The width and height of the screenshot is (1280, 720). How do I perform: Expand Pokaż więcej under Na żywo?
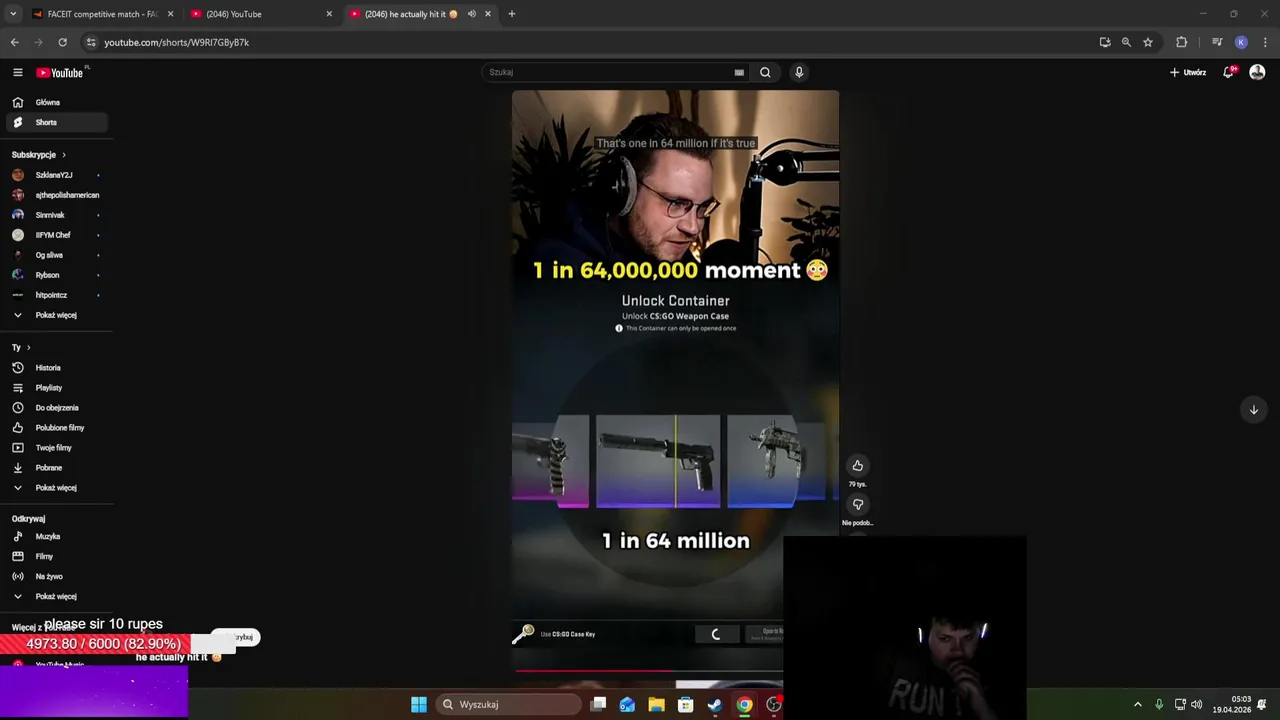coord(58,596)
